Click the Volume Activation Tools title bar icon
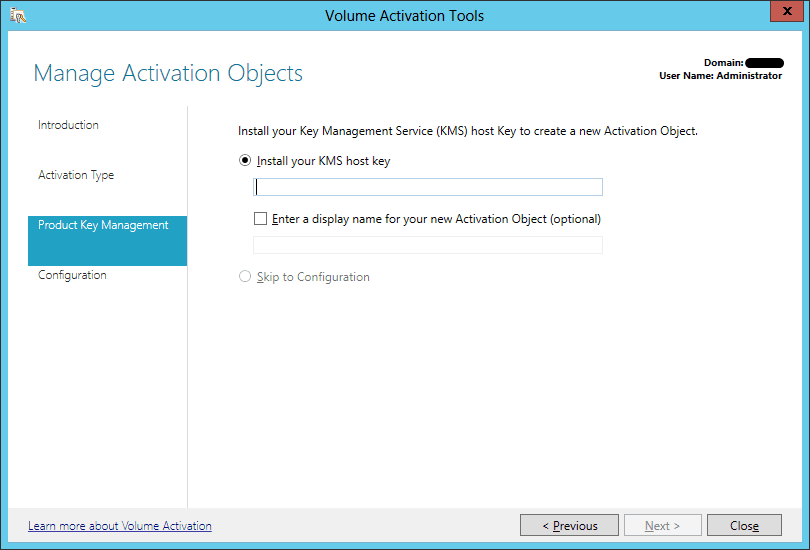The width and height of the screenshot is (810, 550). point(16,15)
